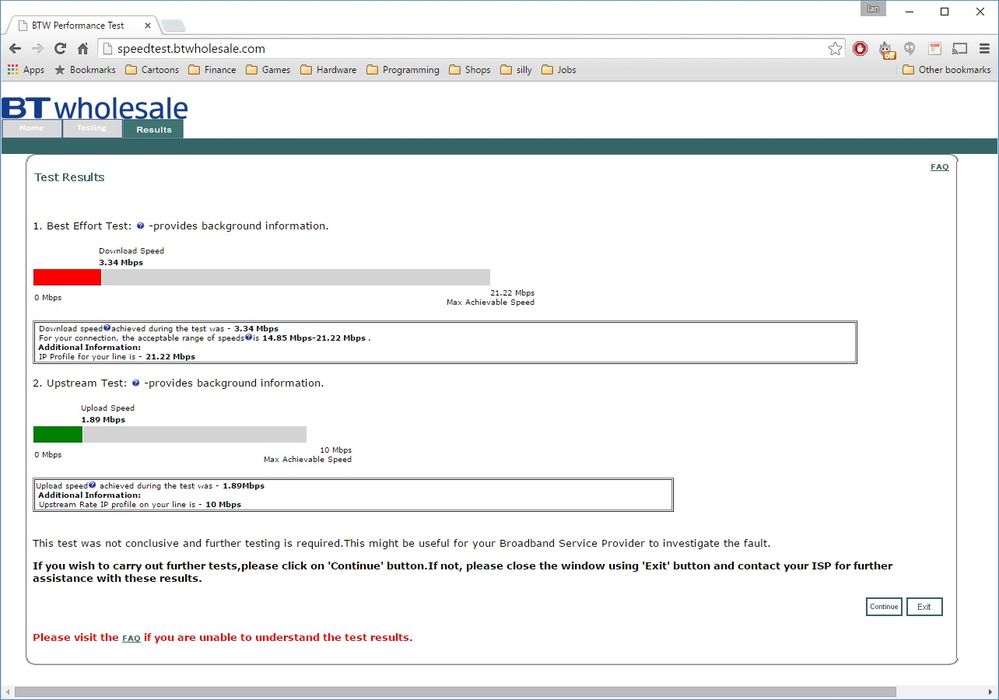Viewport: 999px width, 700px height.
Task: Click help icon after 'Upload speed'
Action: click(x=92, y=485)
